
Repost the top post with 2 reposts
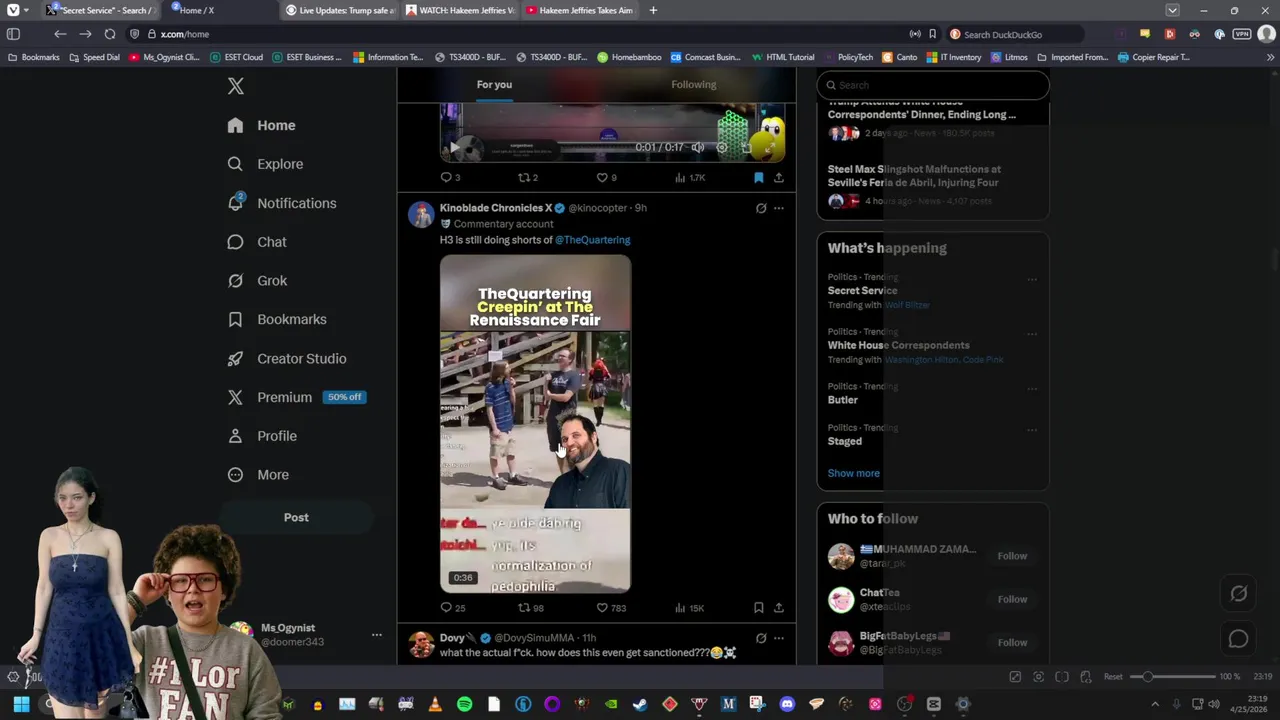528,178
